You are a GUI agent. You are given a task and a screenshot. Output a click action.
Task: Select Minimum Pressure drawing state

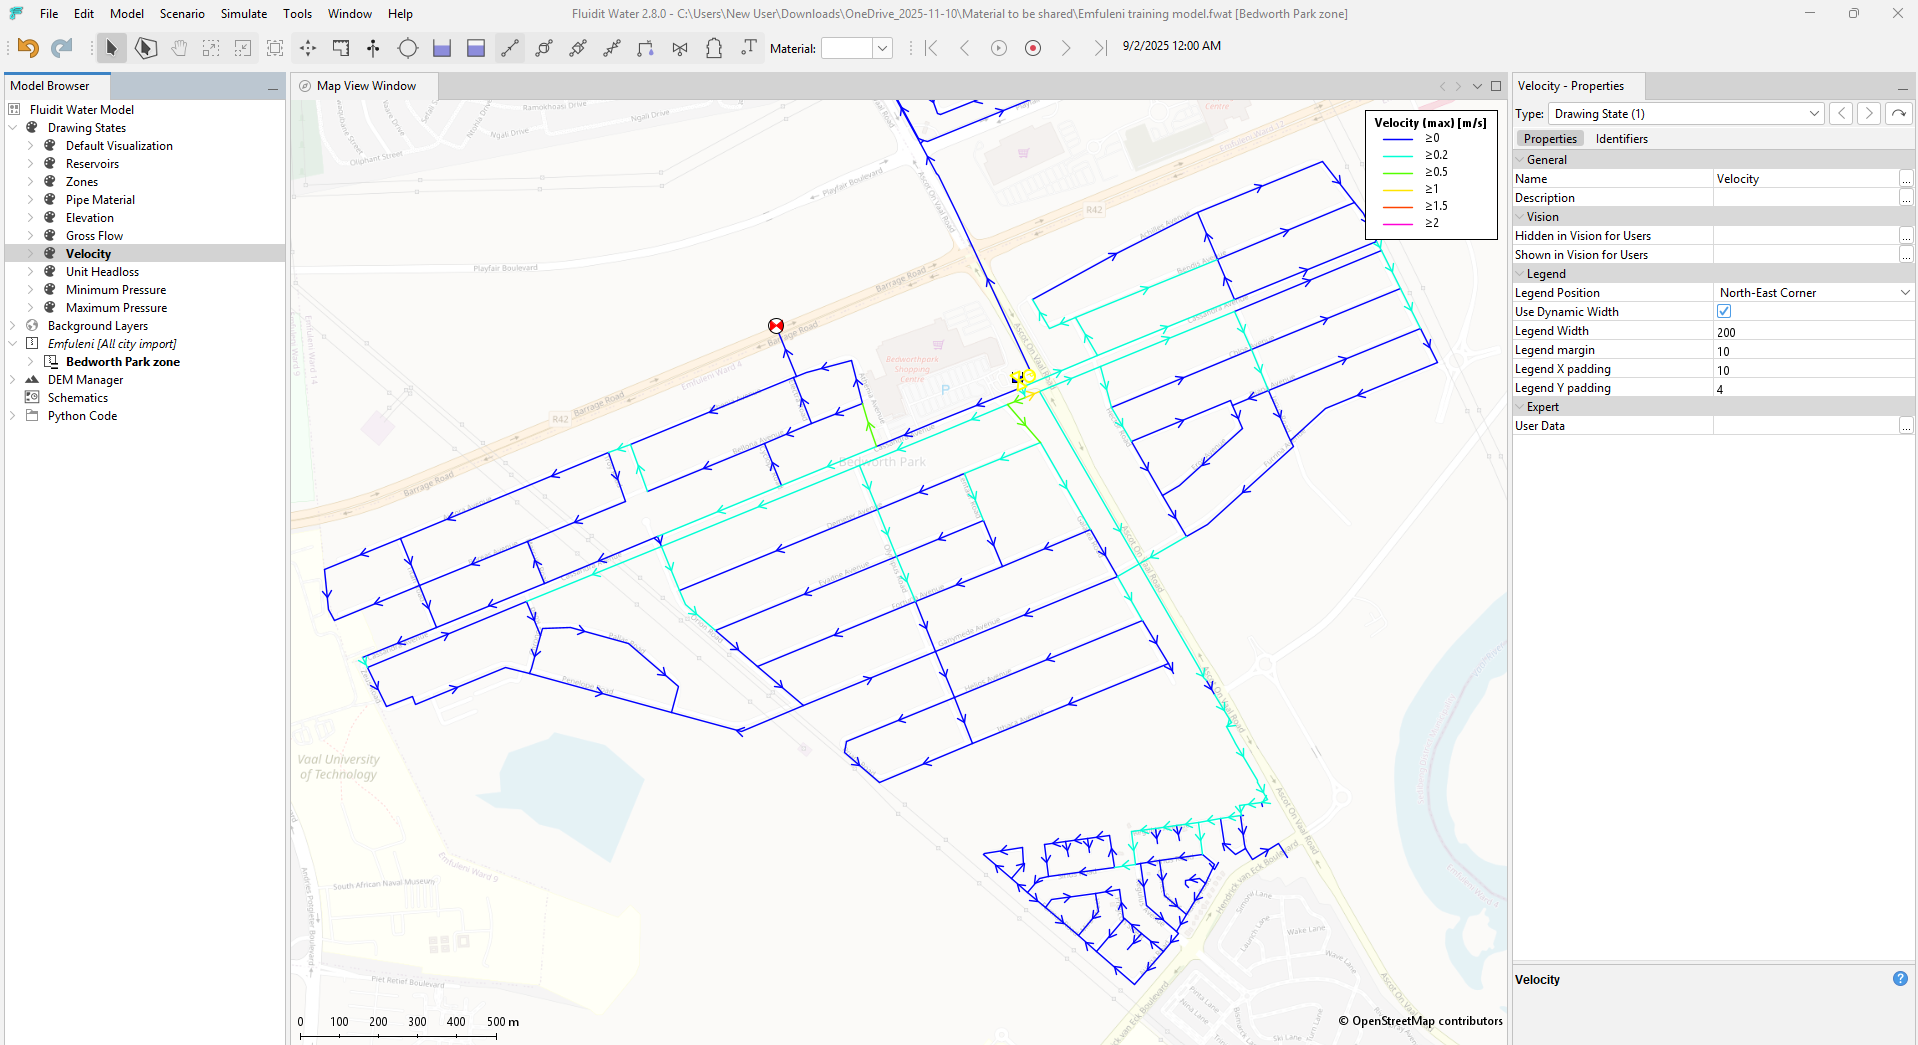tap(116, 290)
